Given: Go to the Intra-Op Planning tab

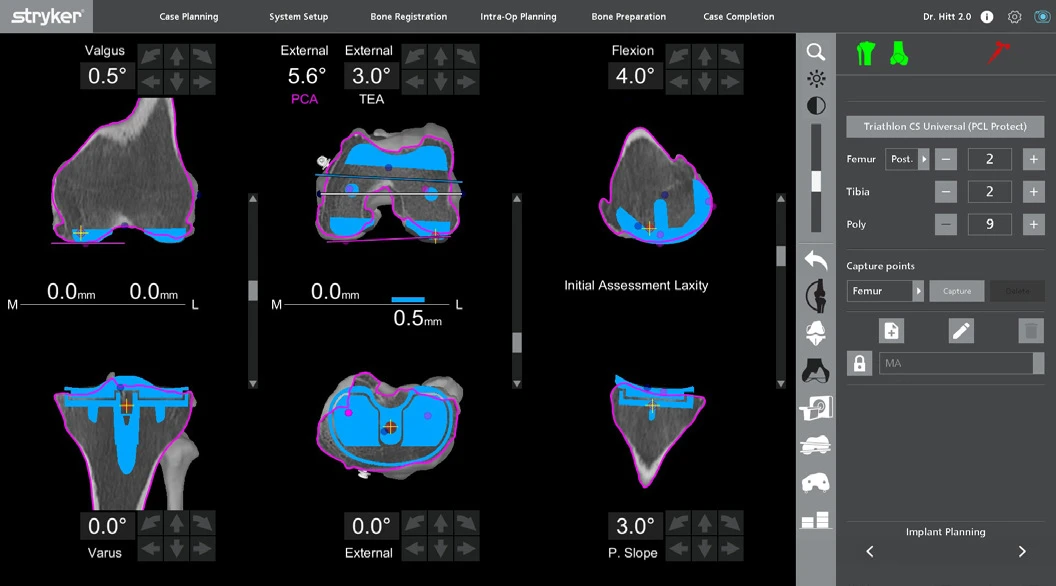Looking at the screenshot, I should [519, 17].
